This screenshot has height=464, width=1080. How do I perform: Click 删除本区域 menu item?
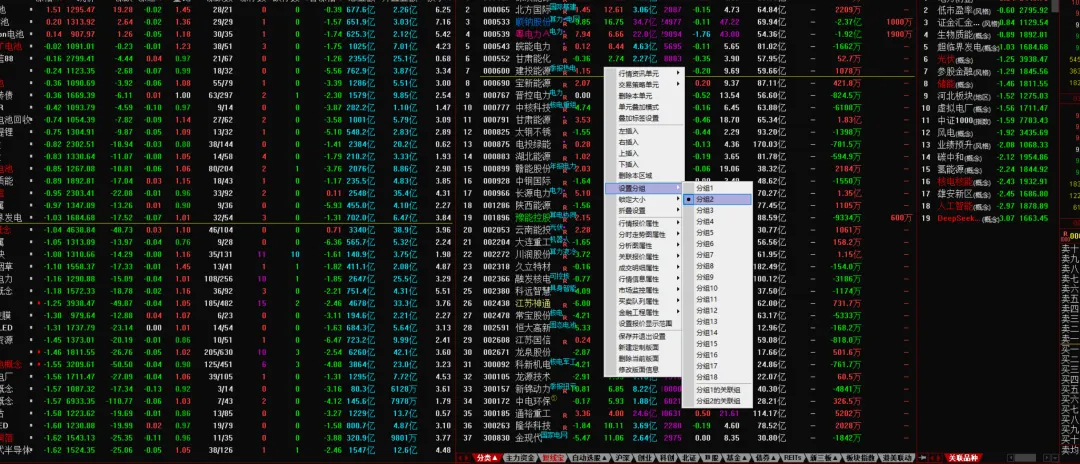[644, 175]
